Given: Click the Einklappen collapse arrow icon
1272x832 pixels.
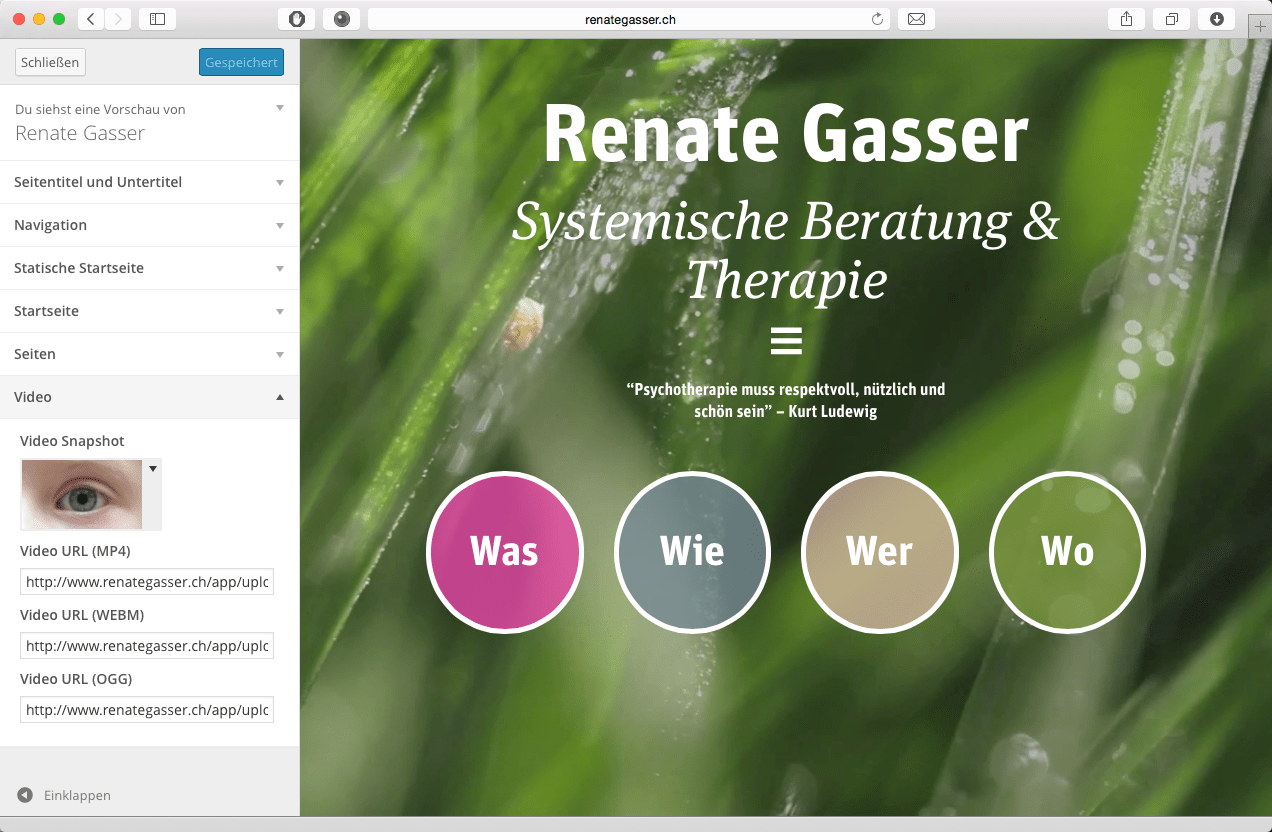Looking at the screenshot, I should pos(25,795).
